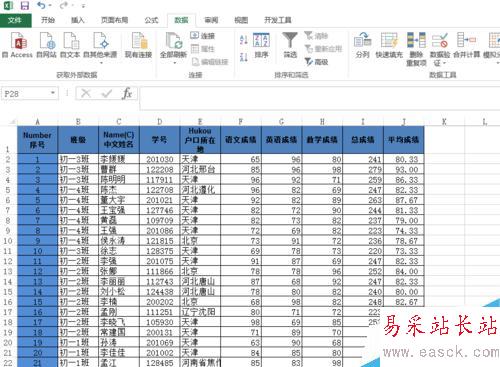This screenshot has width=500, height=367.
Task: Switch to the 开发工具 tab
Action: coord(278,20)
